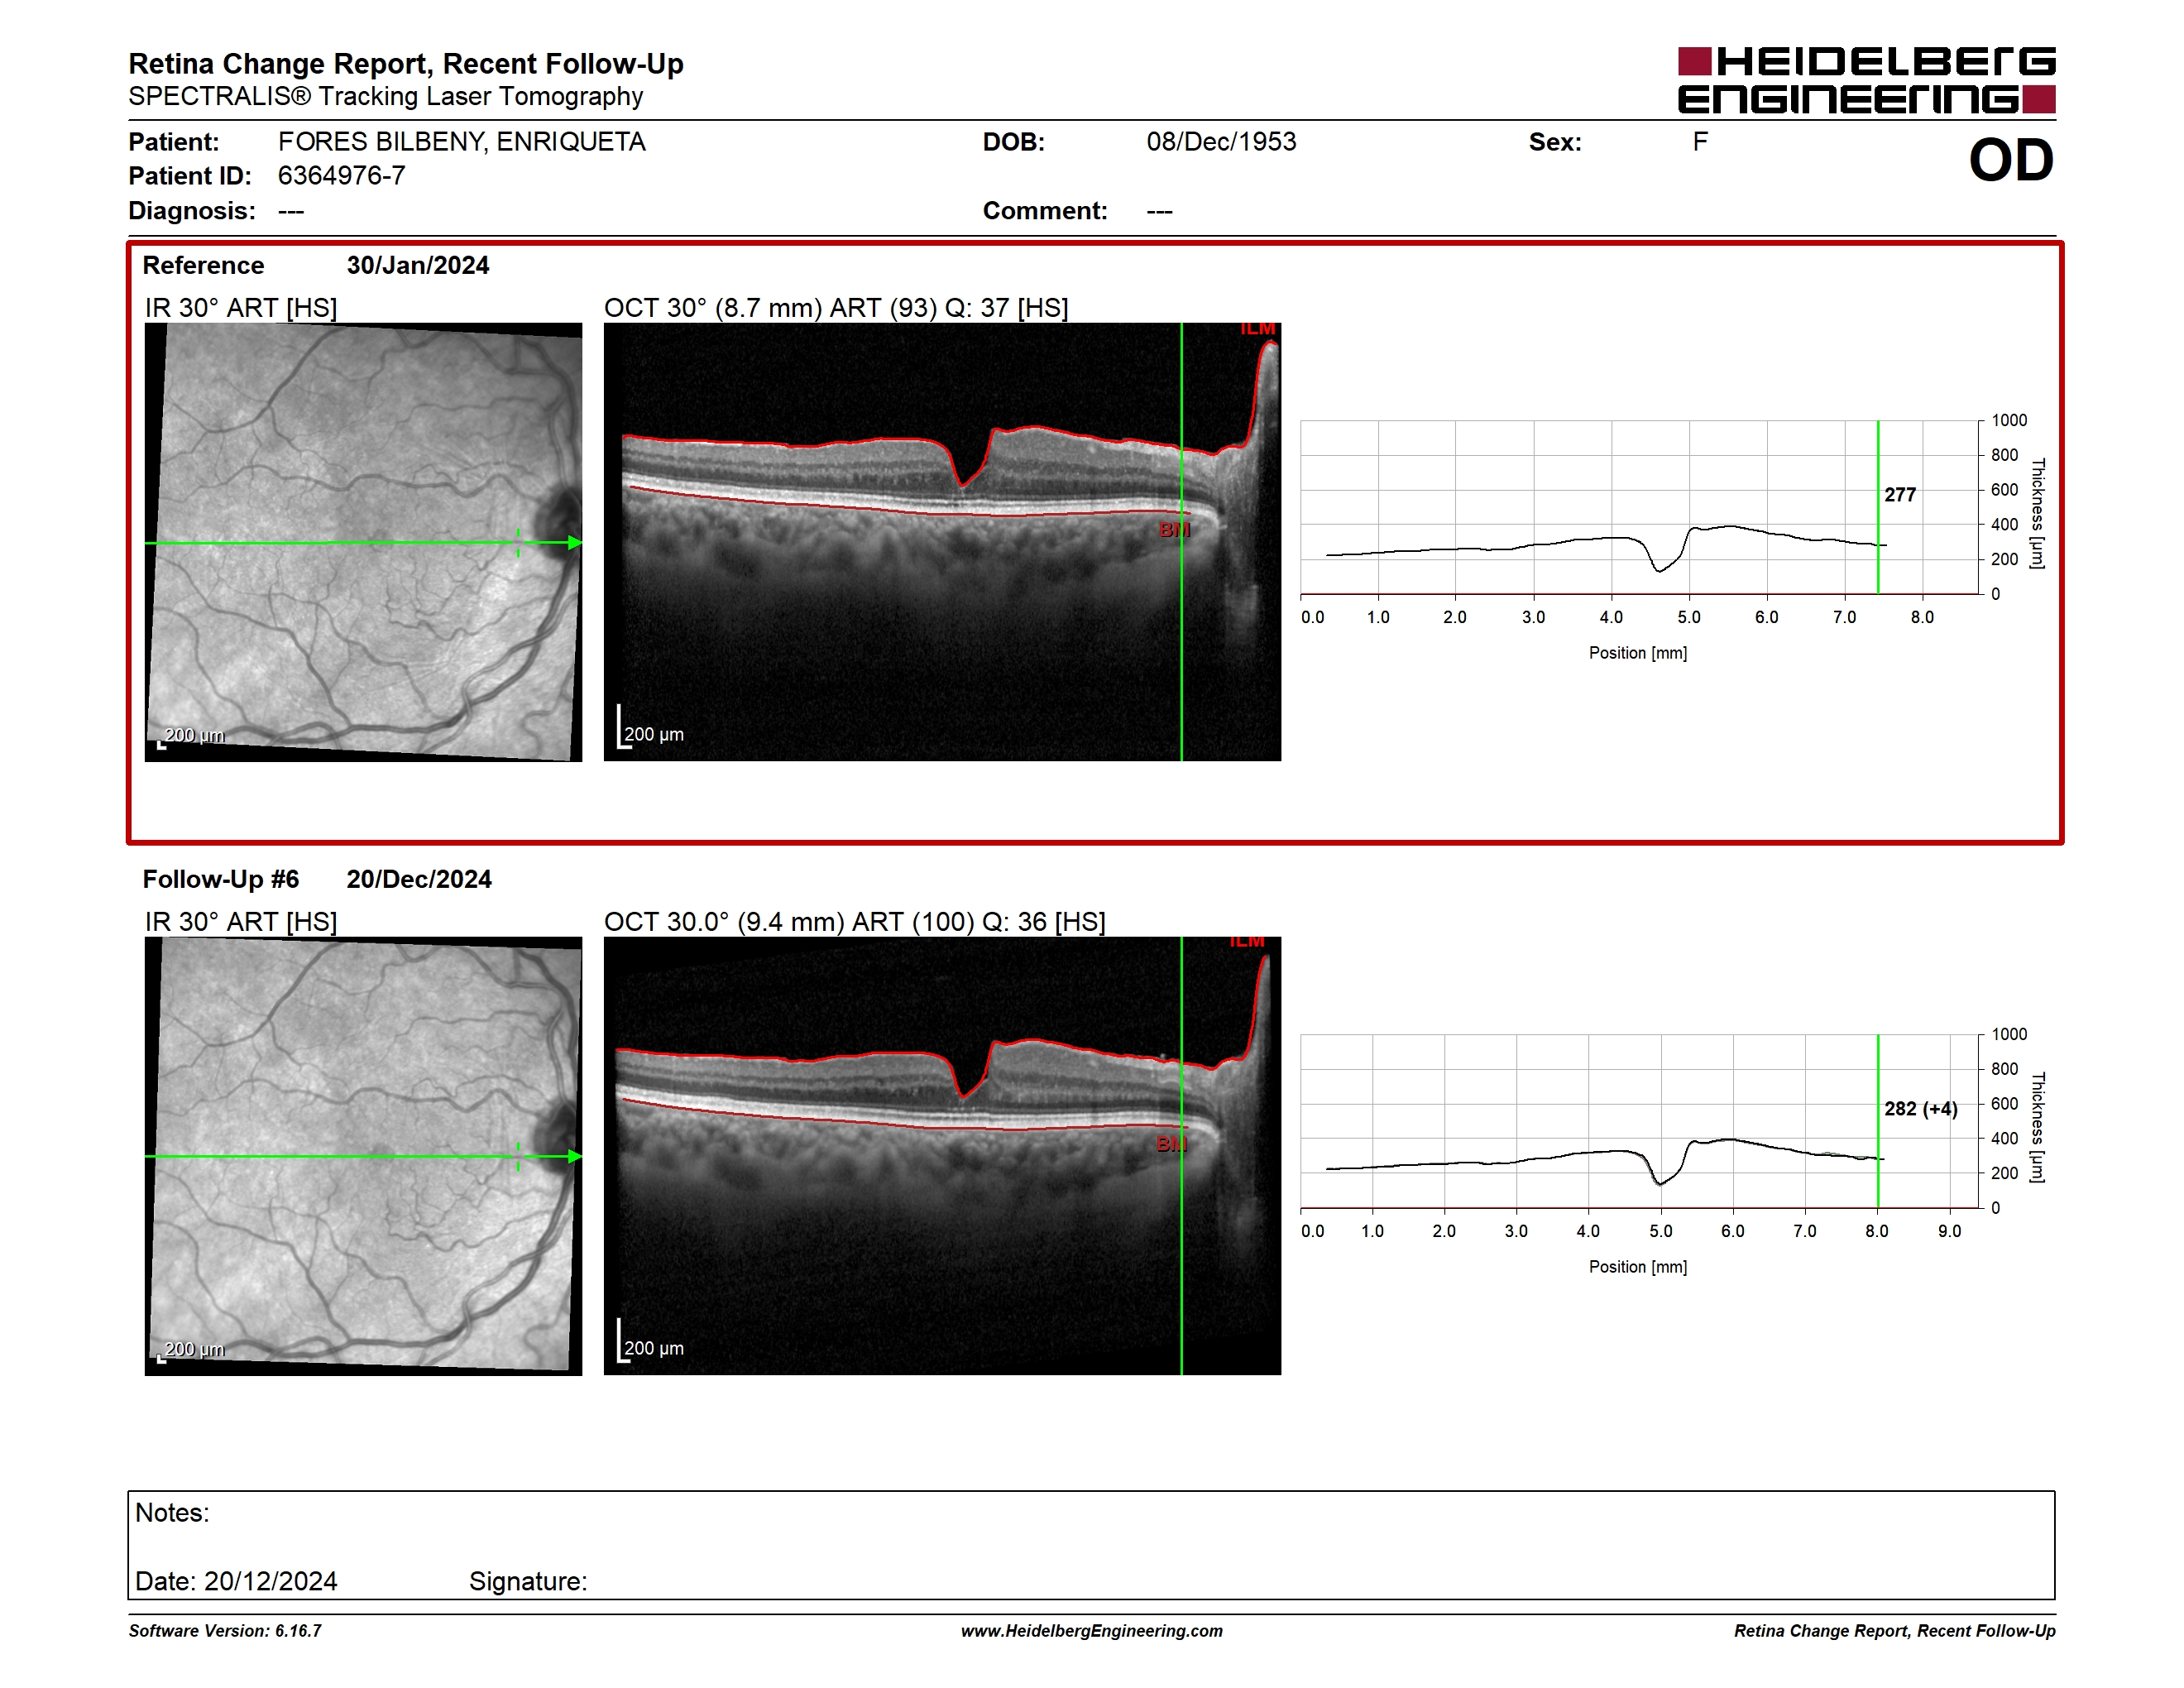
Task: Click the Diagnosis field value
Action: (291, 211)
